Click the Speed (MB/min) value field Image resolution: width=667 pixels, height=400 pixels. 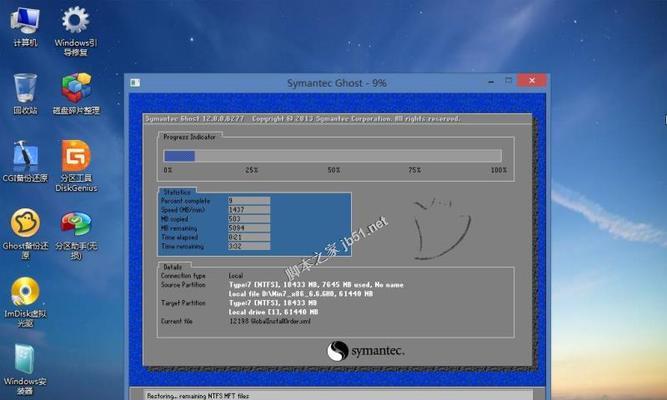248,210
